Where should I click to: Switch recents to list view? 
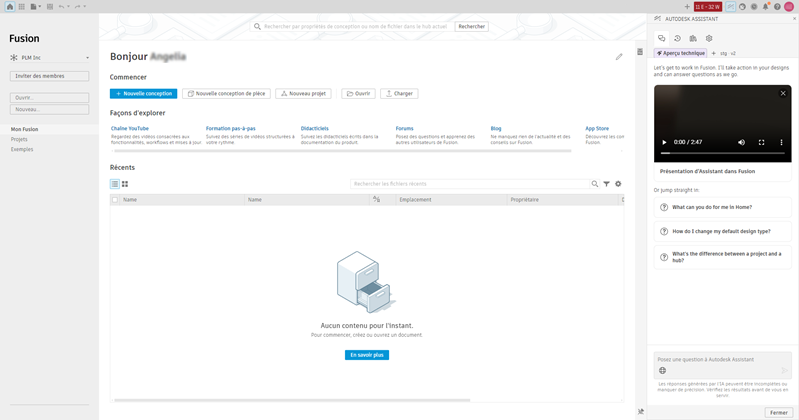[x=115, y=184]
